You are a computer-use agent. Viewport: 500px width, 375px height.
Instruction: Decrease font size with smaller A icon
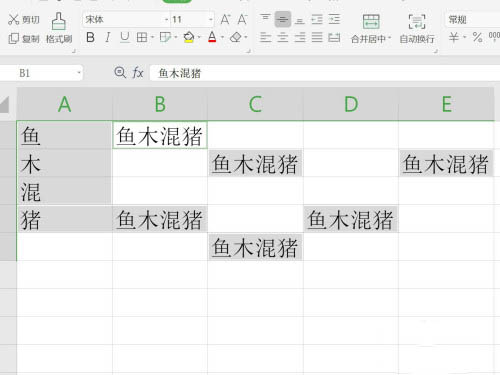242,20
